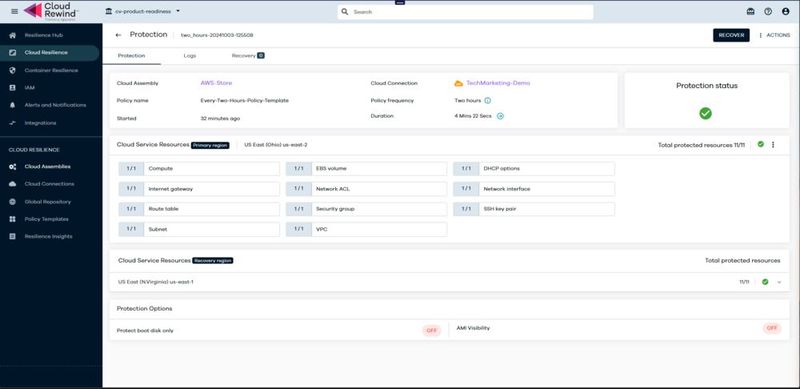The width and height of the screenshot is (800, 389).
Task: Go back using the arrow next to Protection
Action: [118, 35]
